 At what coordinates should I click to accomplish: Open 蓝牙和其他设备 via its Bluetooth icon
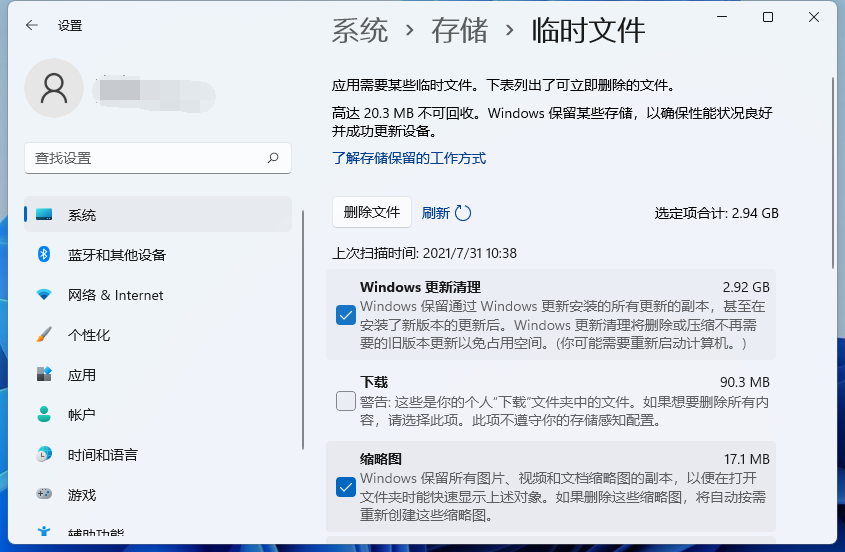click(x=44, y=255)
